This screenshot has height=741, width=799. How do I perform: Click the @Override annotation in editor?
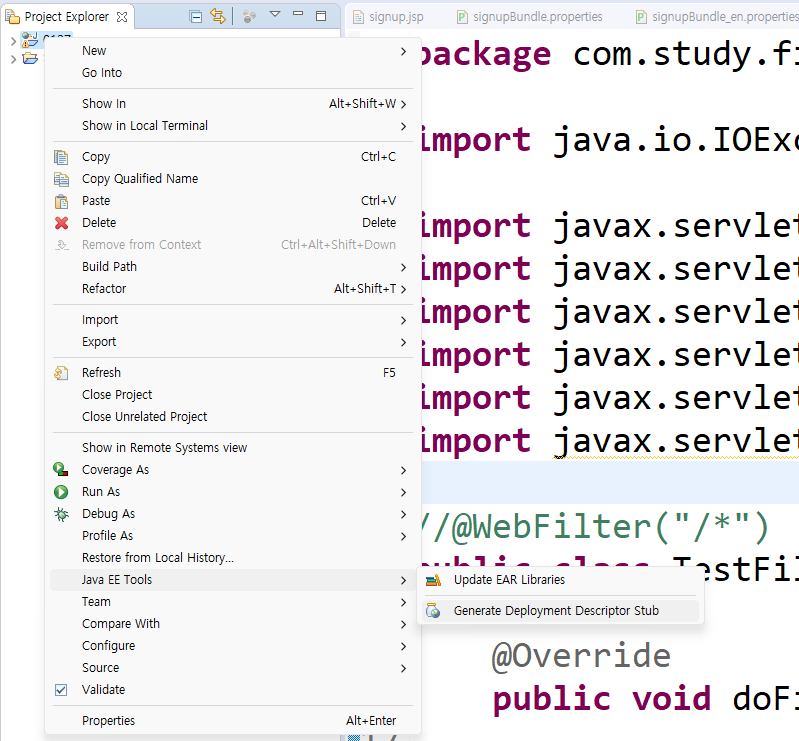tap(581, 655)
